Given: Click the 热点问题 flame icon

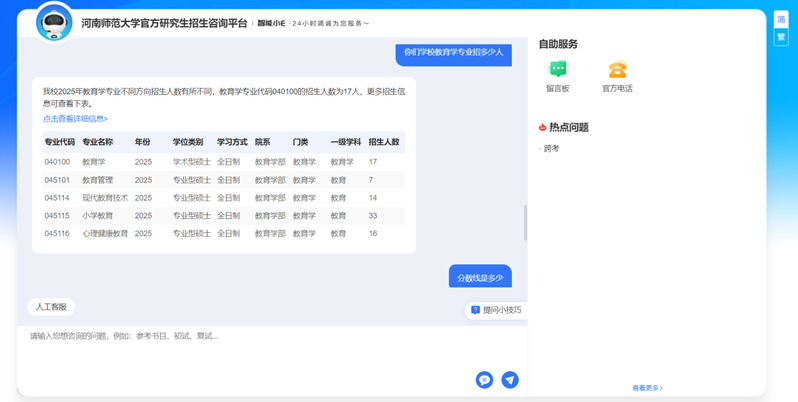Looking at the screenshot, I should point(543,127).
